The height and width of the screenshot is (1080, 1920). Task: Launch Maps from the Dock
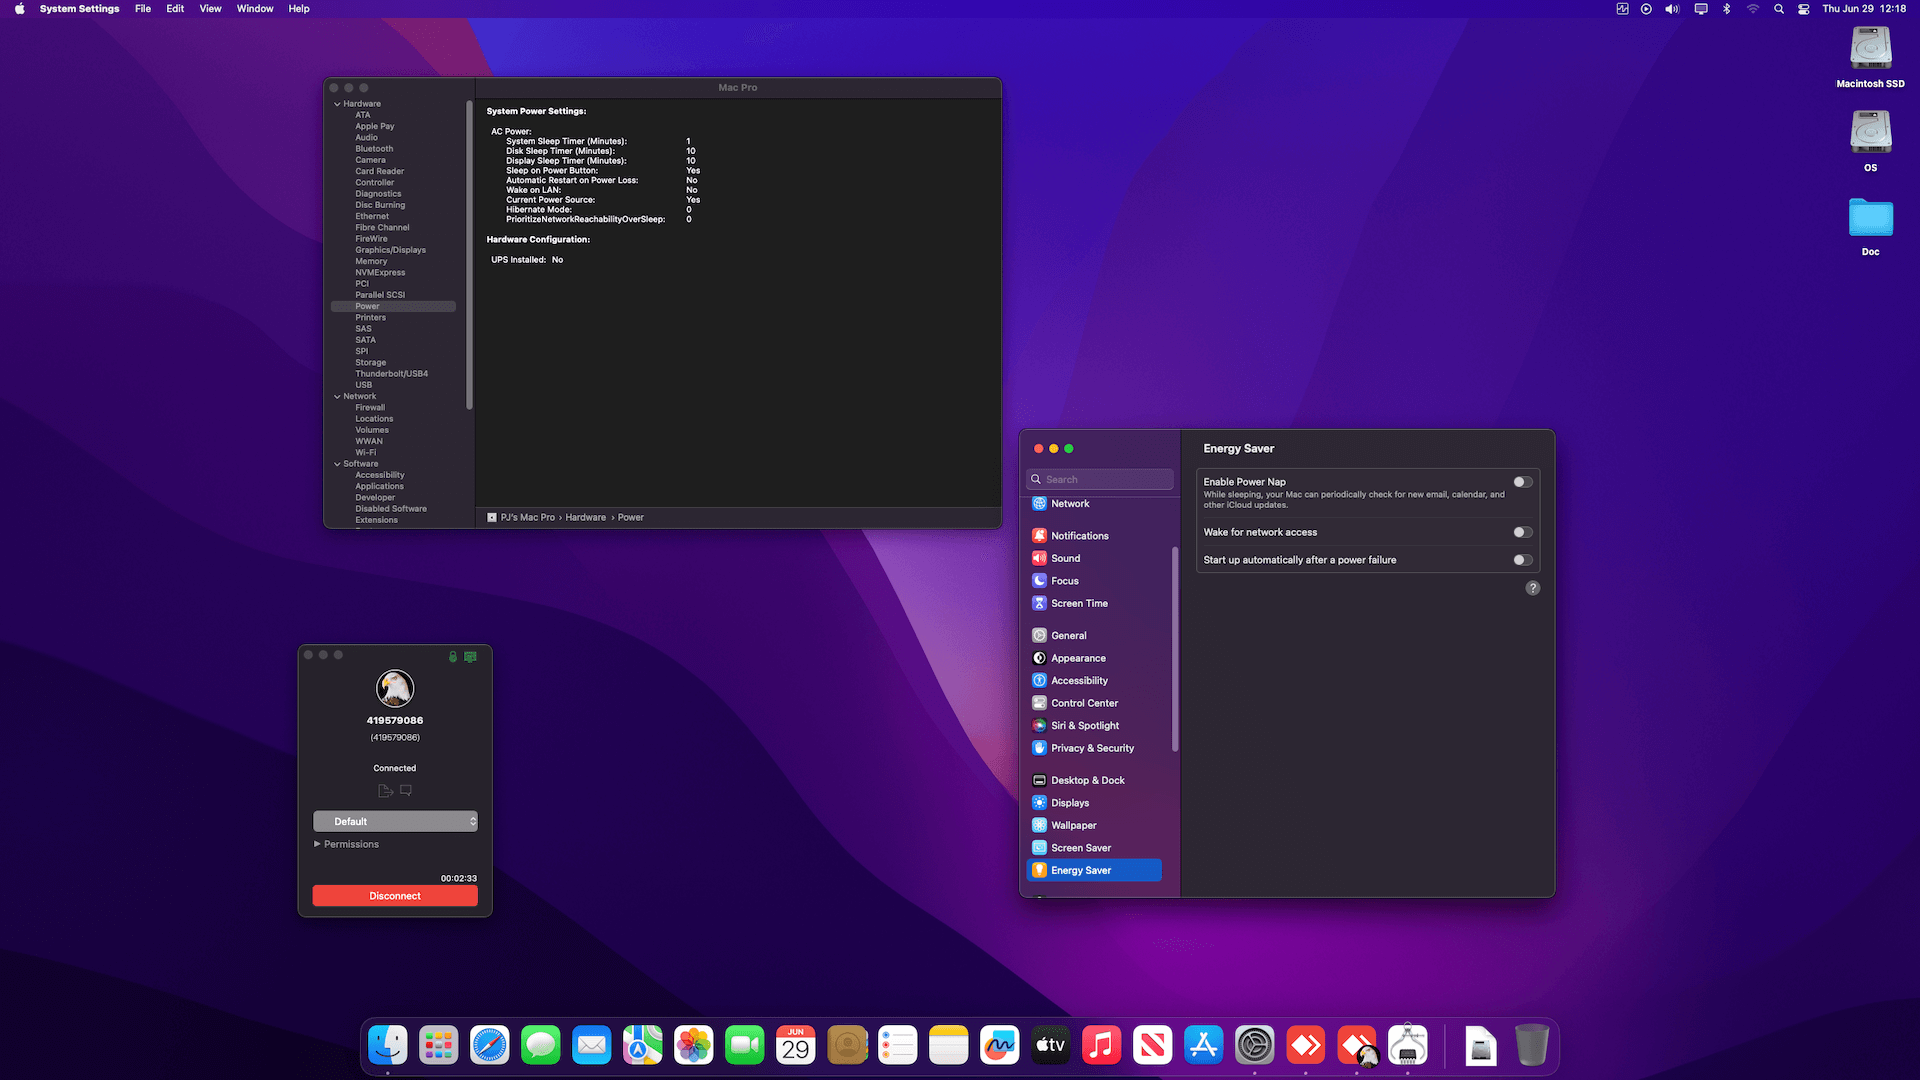[x=643, y=1046]
